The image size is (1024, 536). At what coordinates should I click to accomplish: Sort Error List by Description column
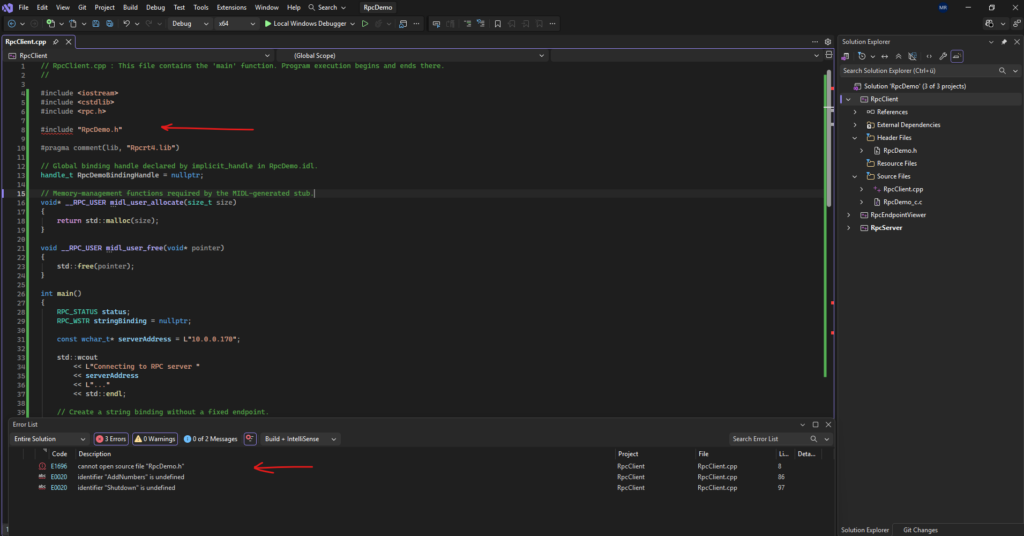point(95,454)
